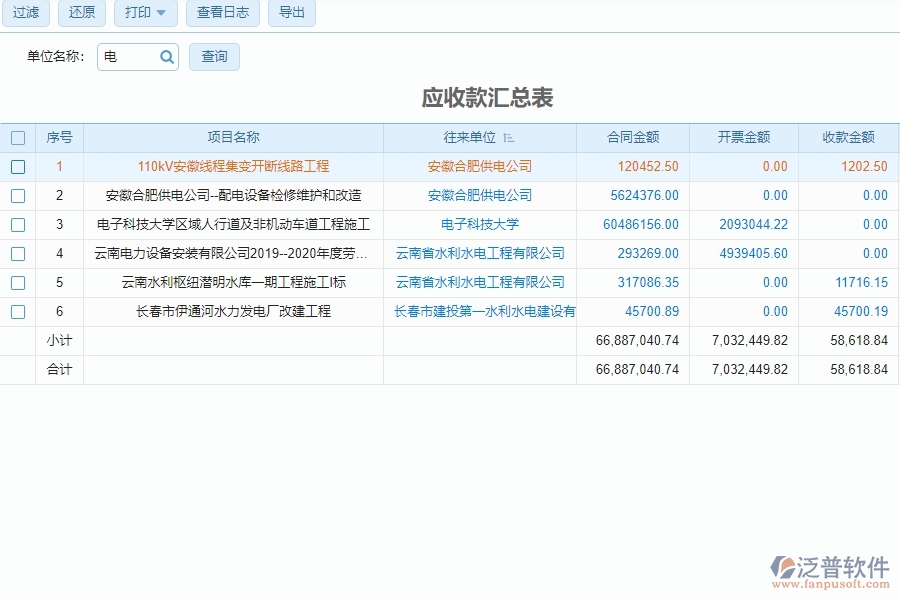Click the 合同金额 column header
Image resolution: width=900 pixels, height=600 pixels.
[632, 137]
